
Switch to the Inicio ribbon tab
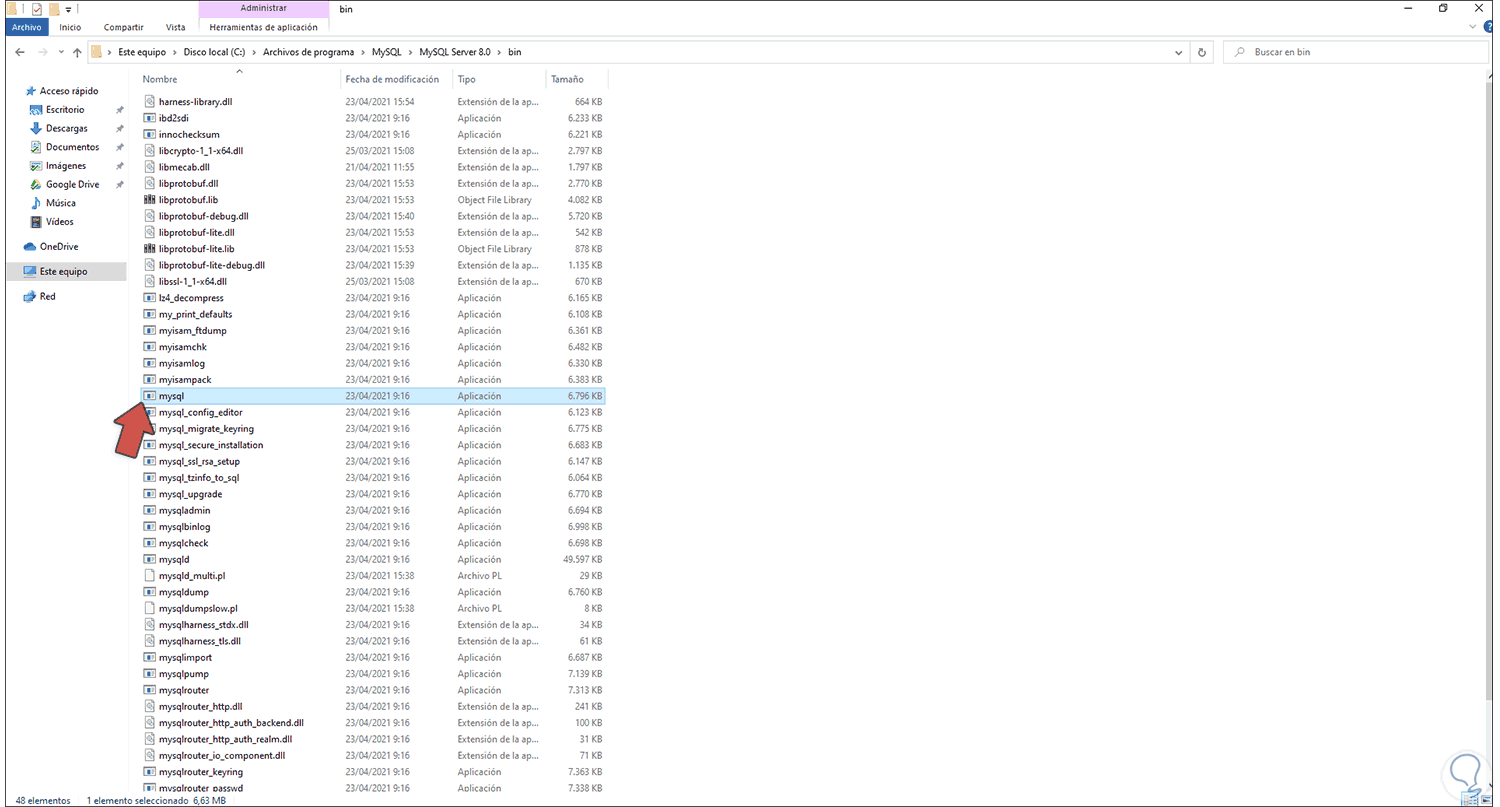(70, 27)
